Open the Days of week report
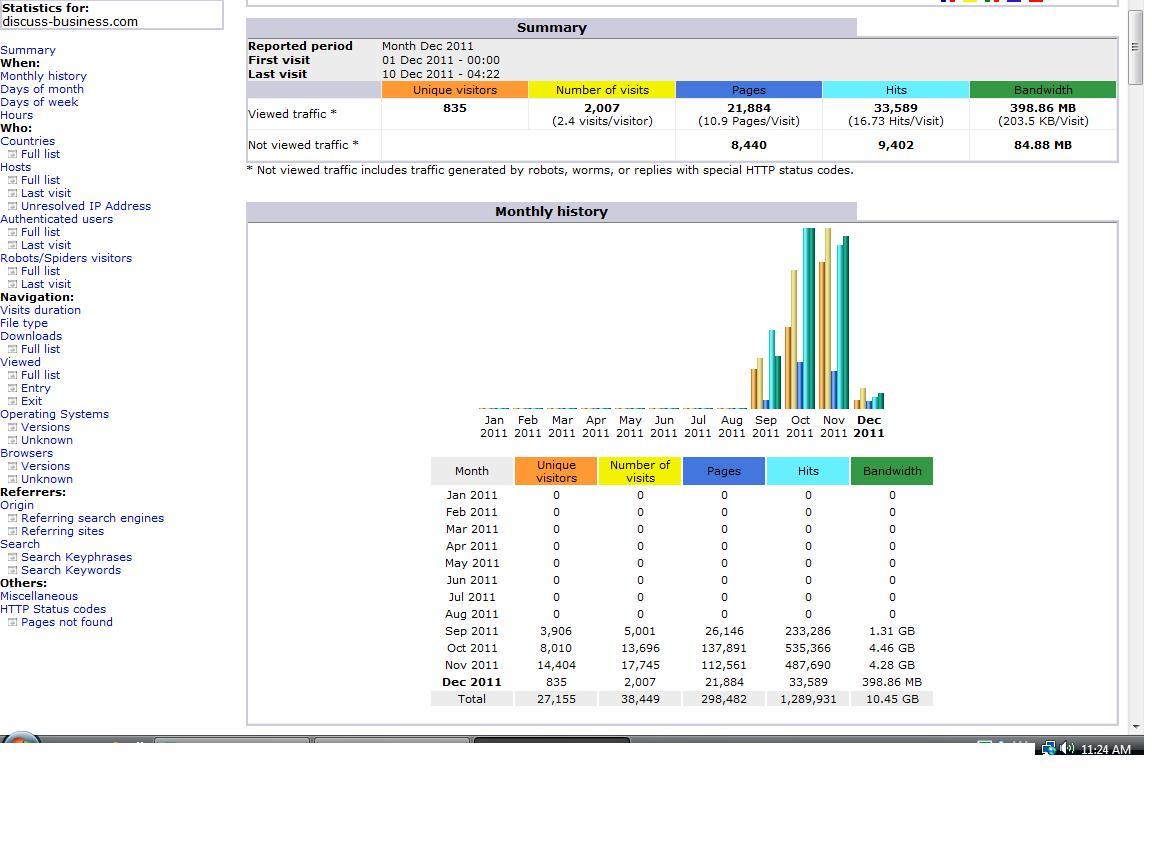This screenshot has width=1152, height=864. tap(39, 102)
